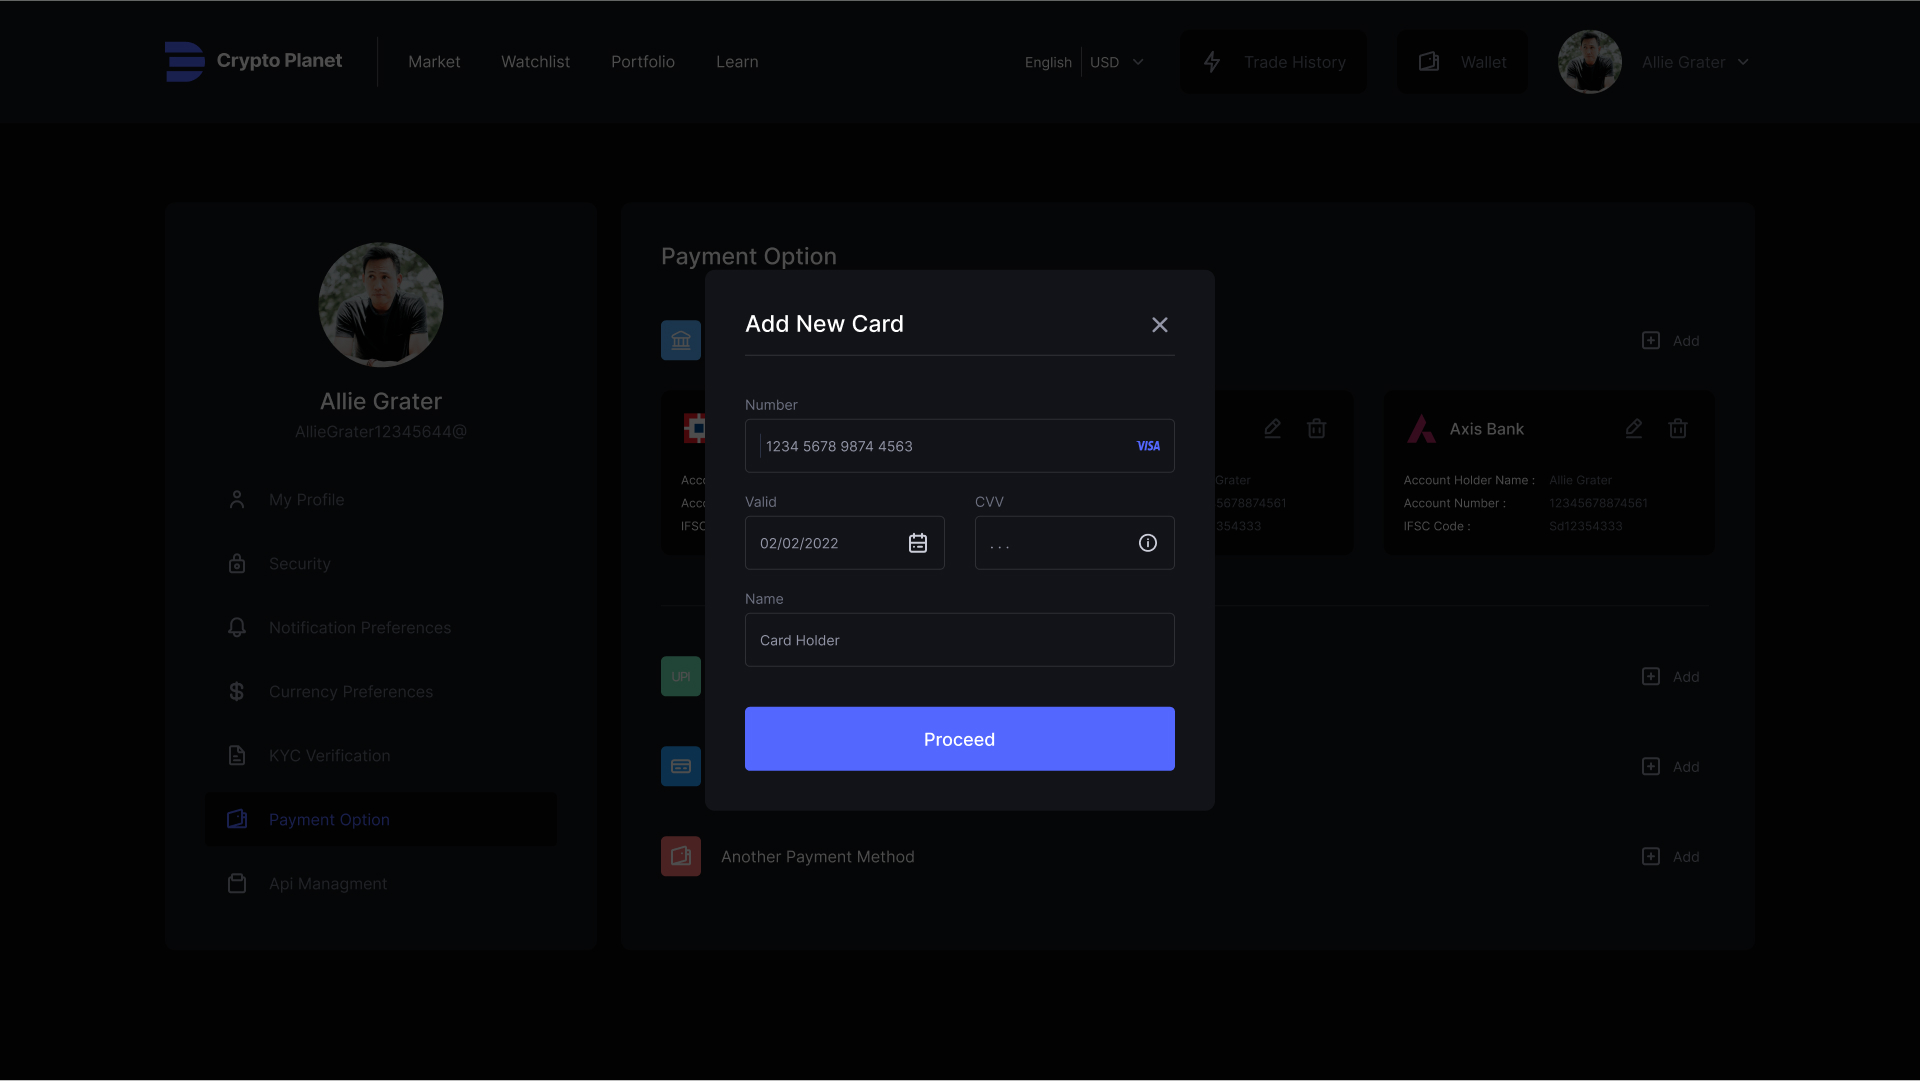
Task: Expand the USD currency dropdown
Action: click(x=1117, y=62)
